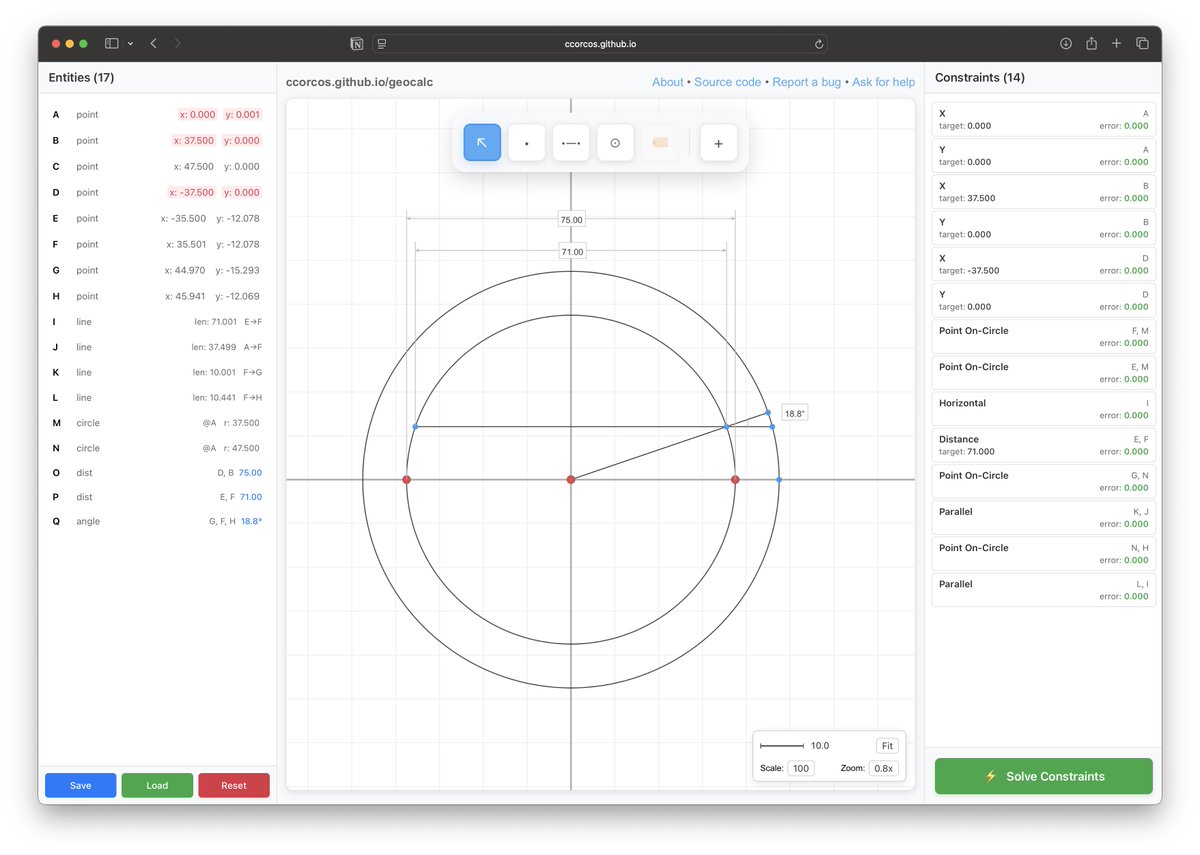Click the ccorcos.github.io address bar
Viewport: 1200px width, 855px height.
[600, 44]
